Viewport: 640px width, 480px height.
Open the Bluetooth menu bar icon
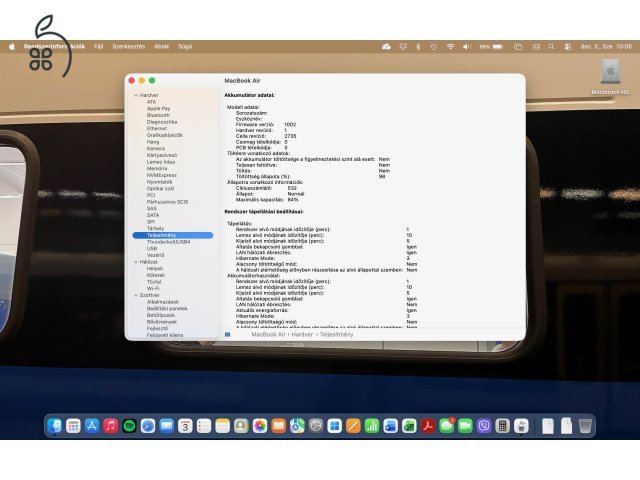[x=418, y=47]
